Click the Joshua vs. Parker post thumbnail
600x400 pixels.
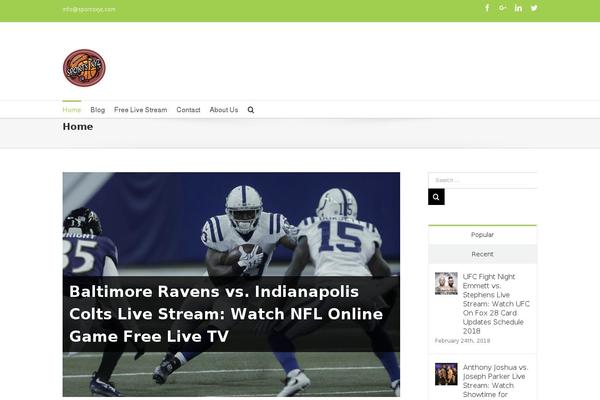coord(446,374)
